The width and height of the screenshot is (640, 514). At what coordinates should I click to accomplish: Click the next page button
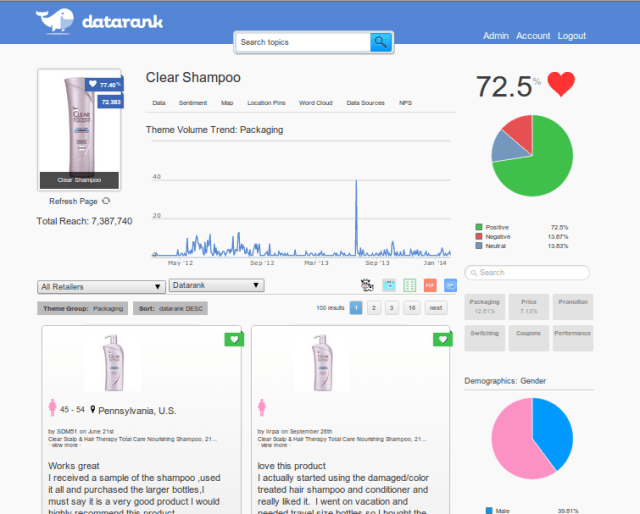[436, 308]
